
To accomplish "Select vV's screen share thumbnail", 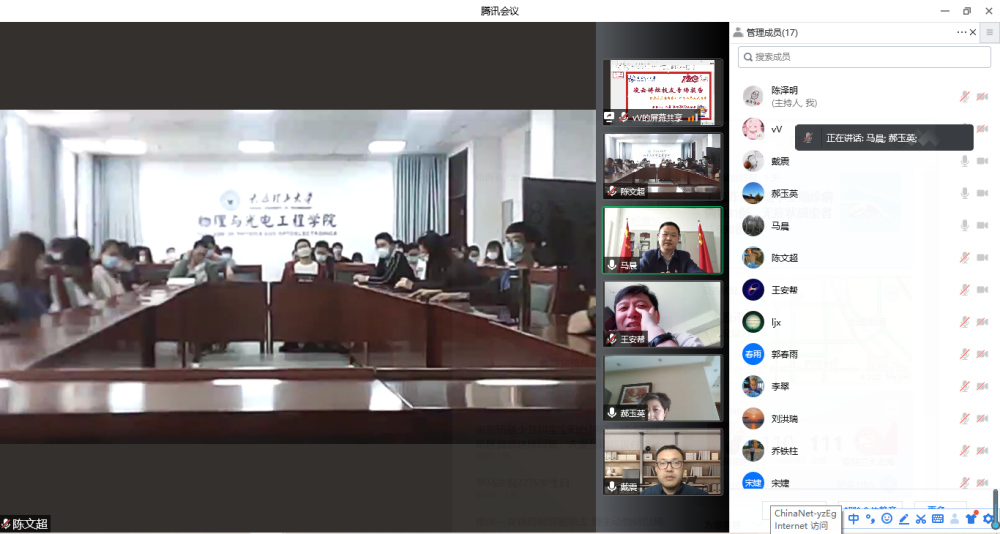I will [x=662, y=91].
